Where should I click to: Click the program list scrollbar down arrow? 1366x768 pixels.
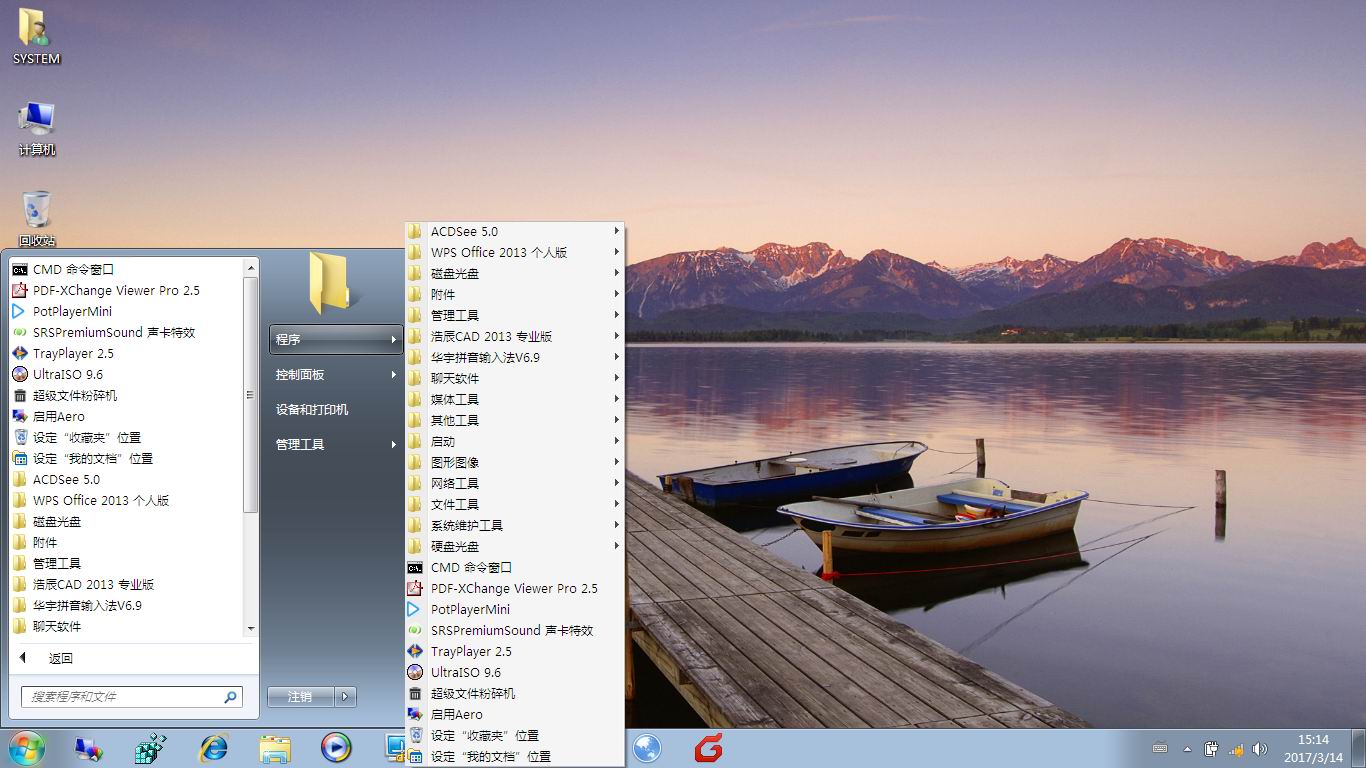tap(250, 629)
